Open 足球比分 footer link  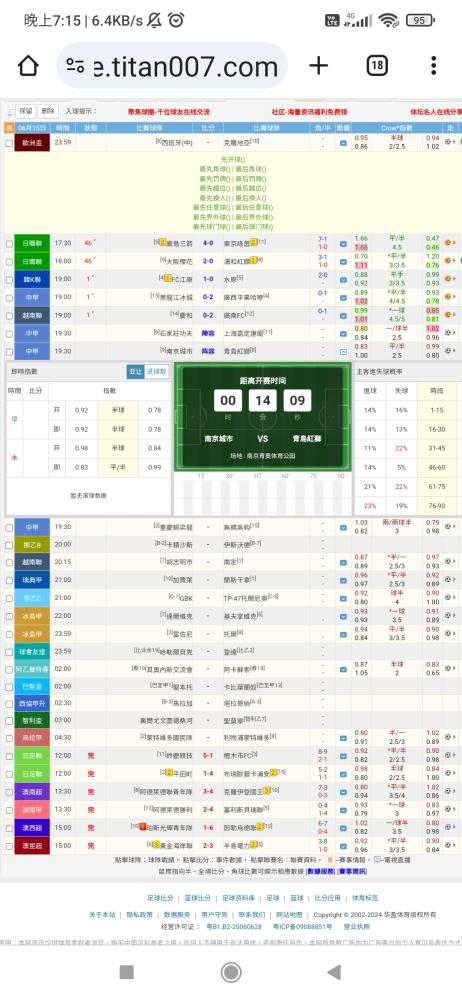158,897
